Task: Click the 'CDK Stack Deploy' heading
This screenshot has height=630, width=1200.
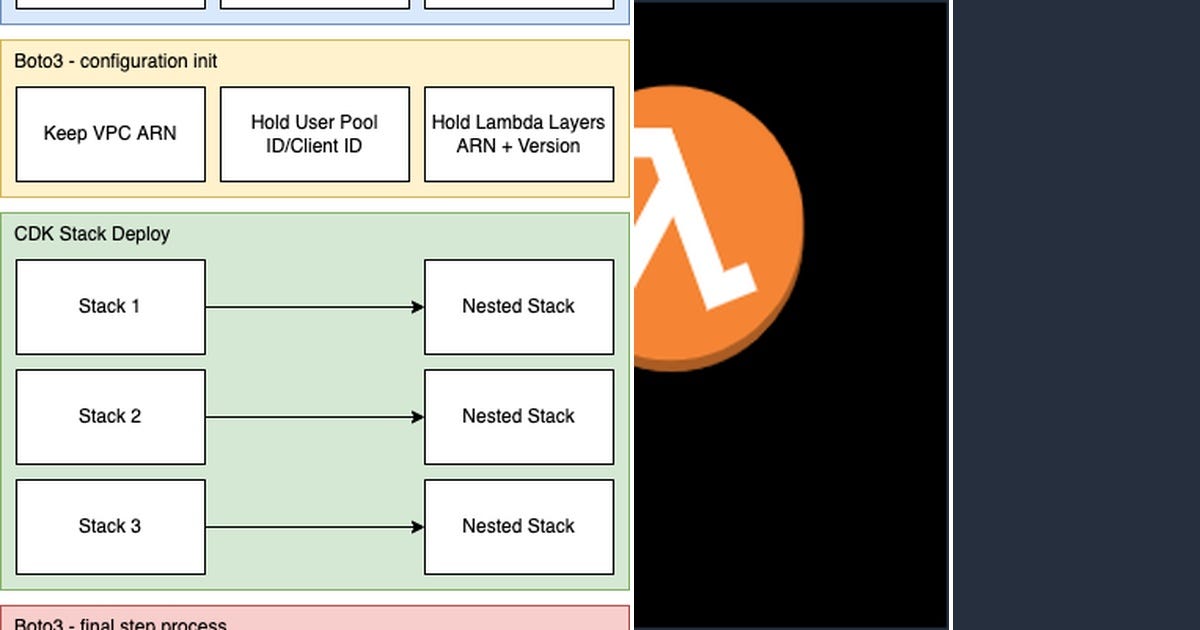Action: coord(92,234)
